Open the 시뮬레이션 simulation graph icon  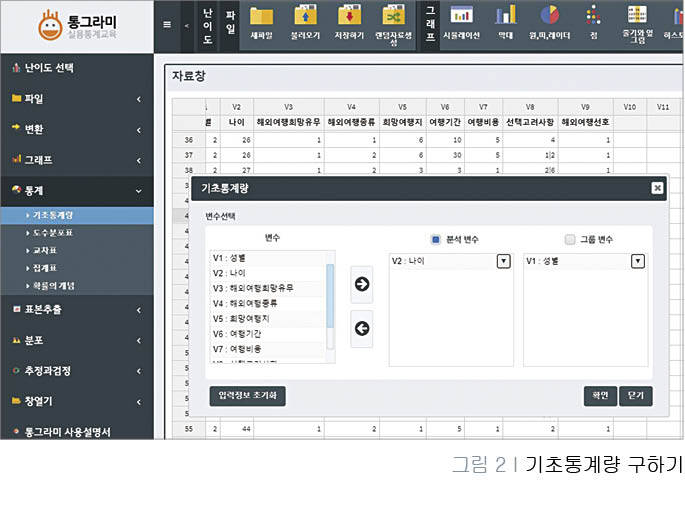click(x=461, y=16)
